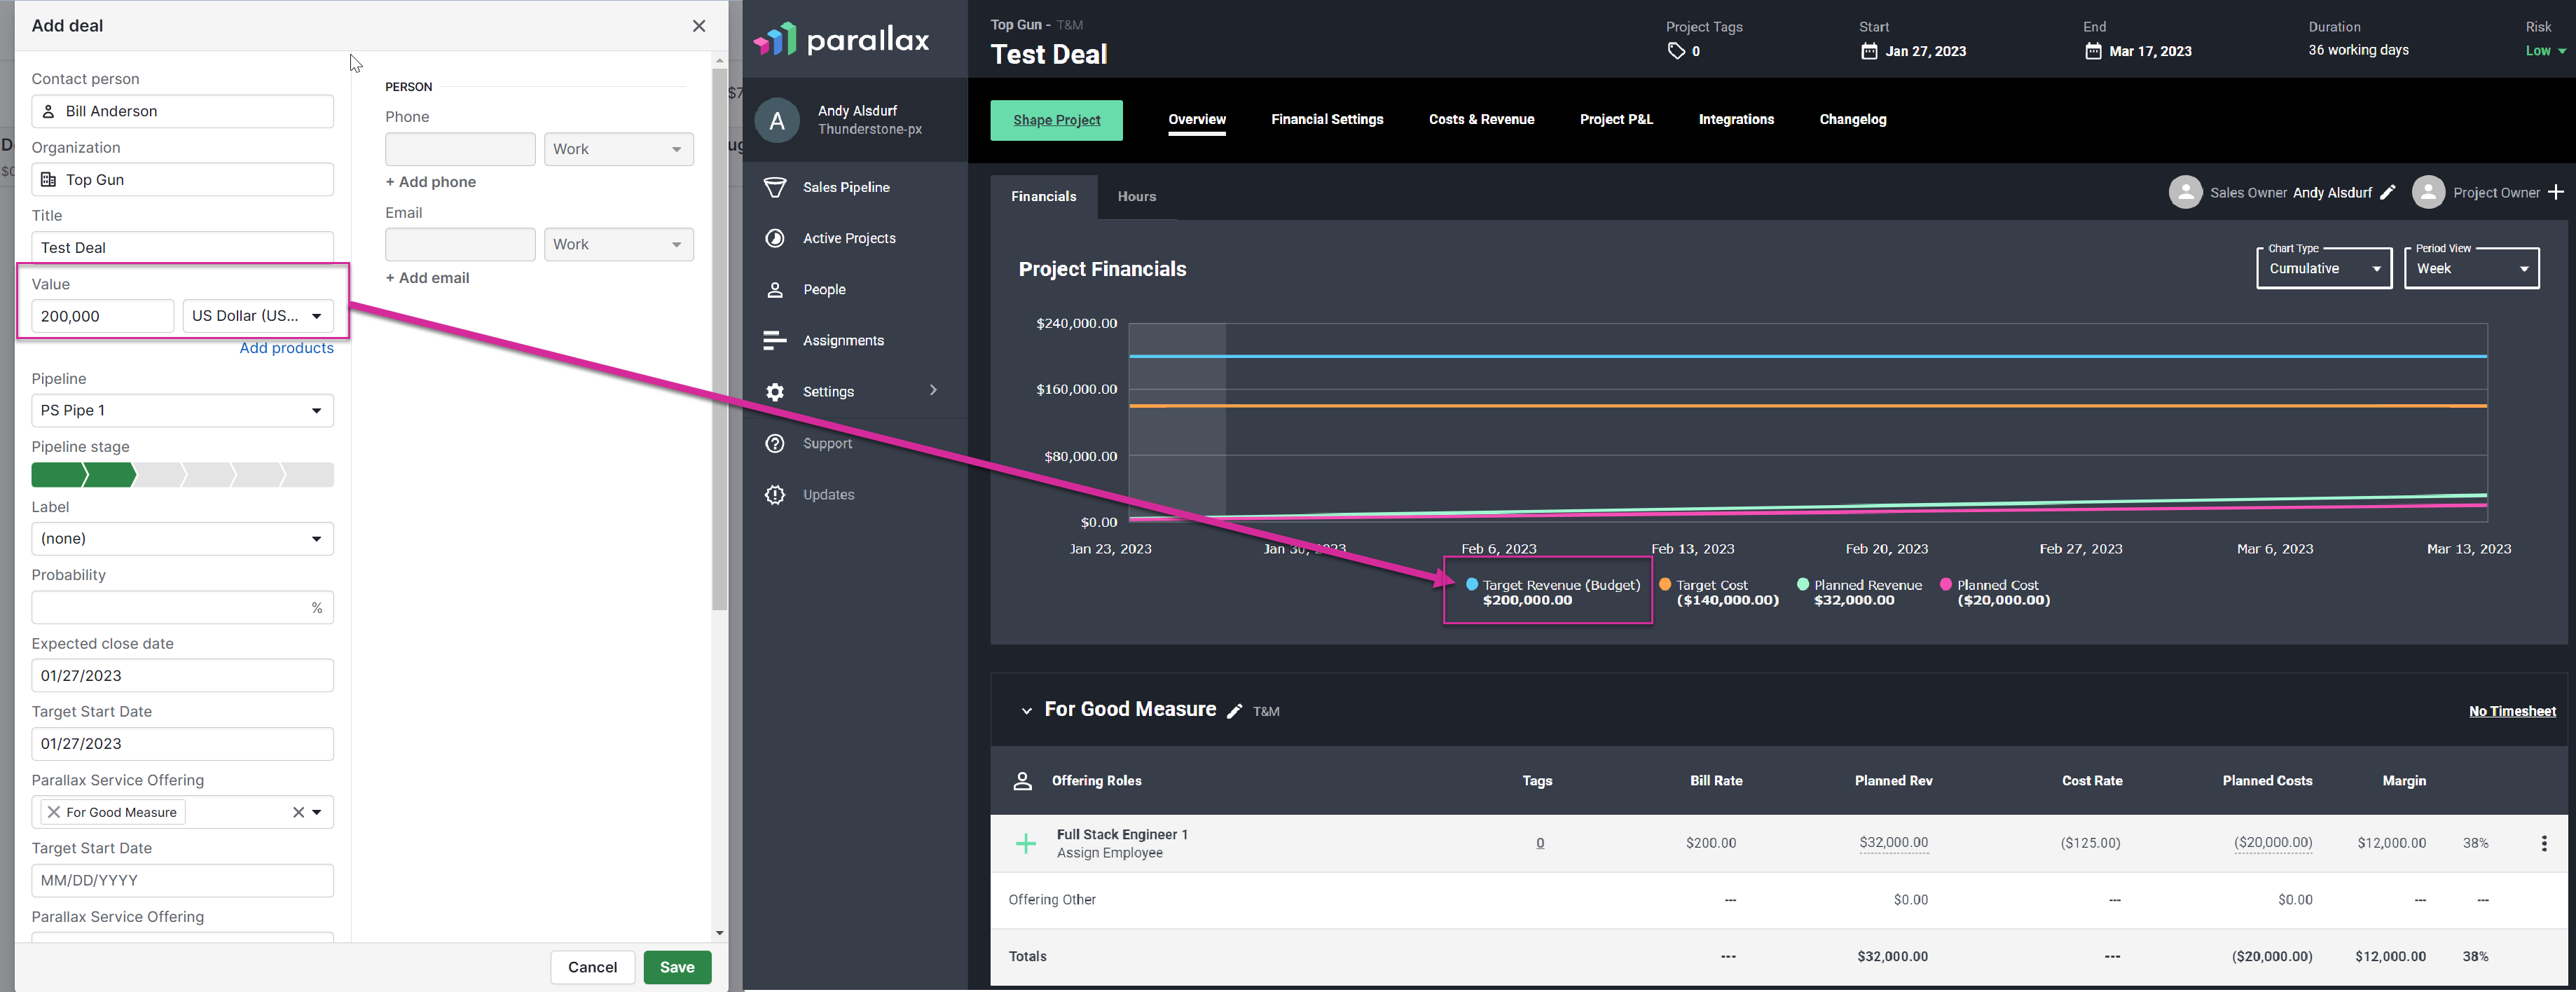This screenshot has width=2576, height=992.
Task: Click the Andy Alsdurf avatar
Action: 777,121
